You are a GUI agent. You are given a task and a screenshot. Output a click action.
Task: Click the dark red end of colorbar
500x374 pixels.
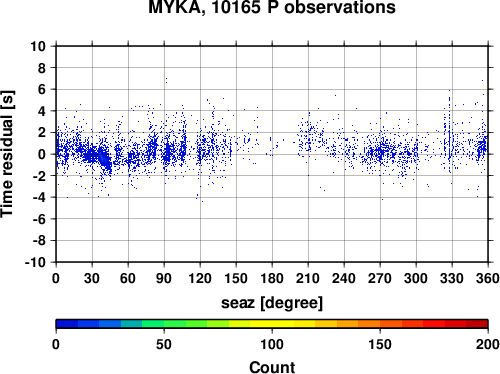[x=477, y=324]
